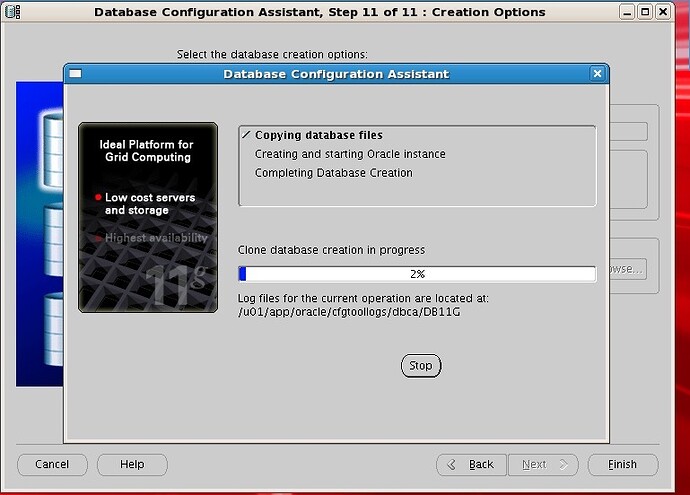Click 'Clone database creation in progress' label
This screenshot has width=690, height=495.
[331, 250]
